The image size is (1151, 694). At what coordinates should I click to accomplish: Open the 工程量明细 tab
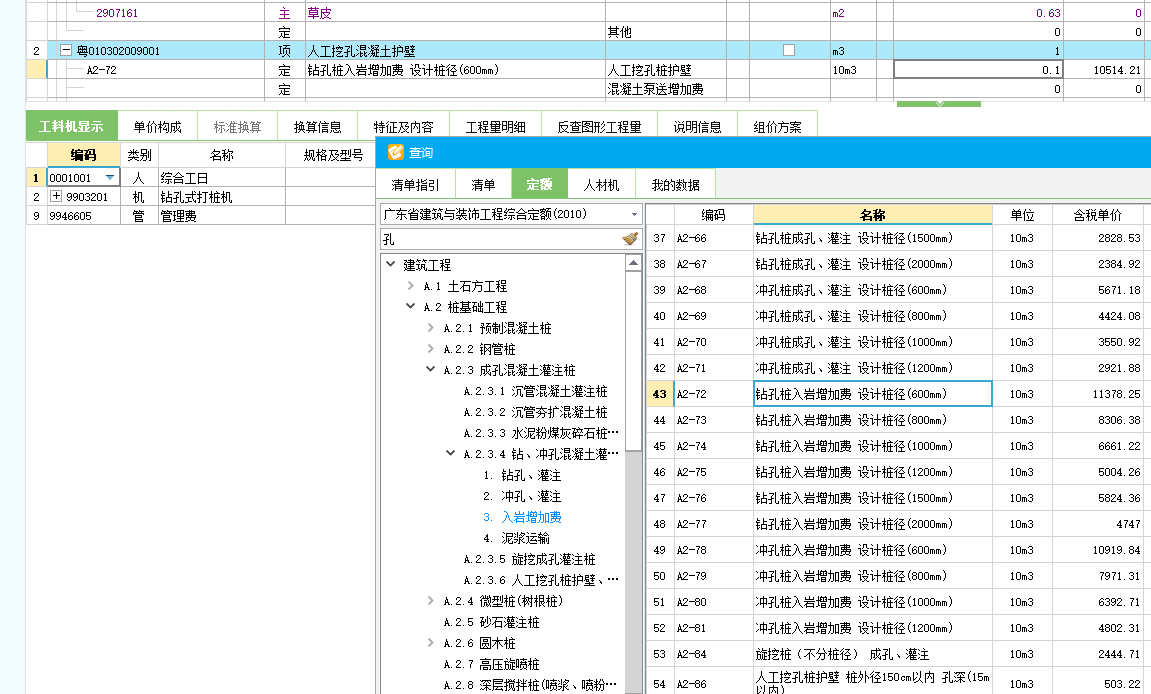tap(495, 126)
